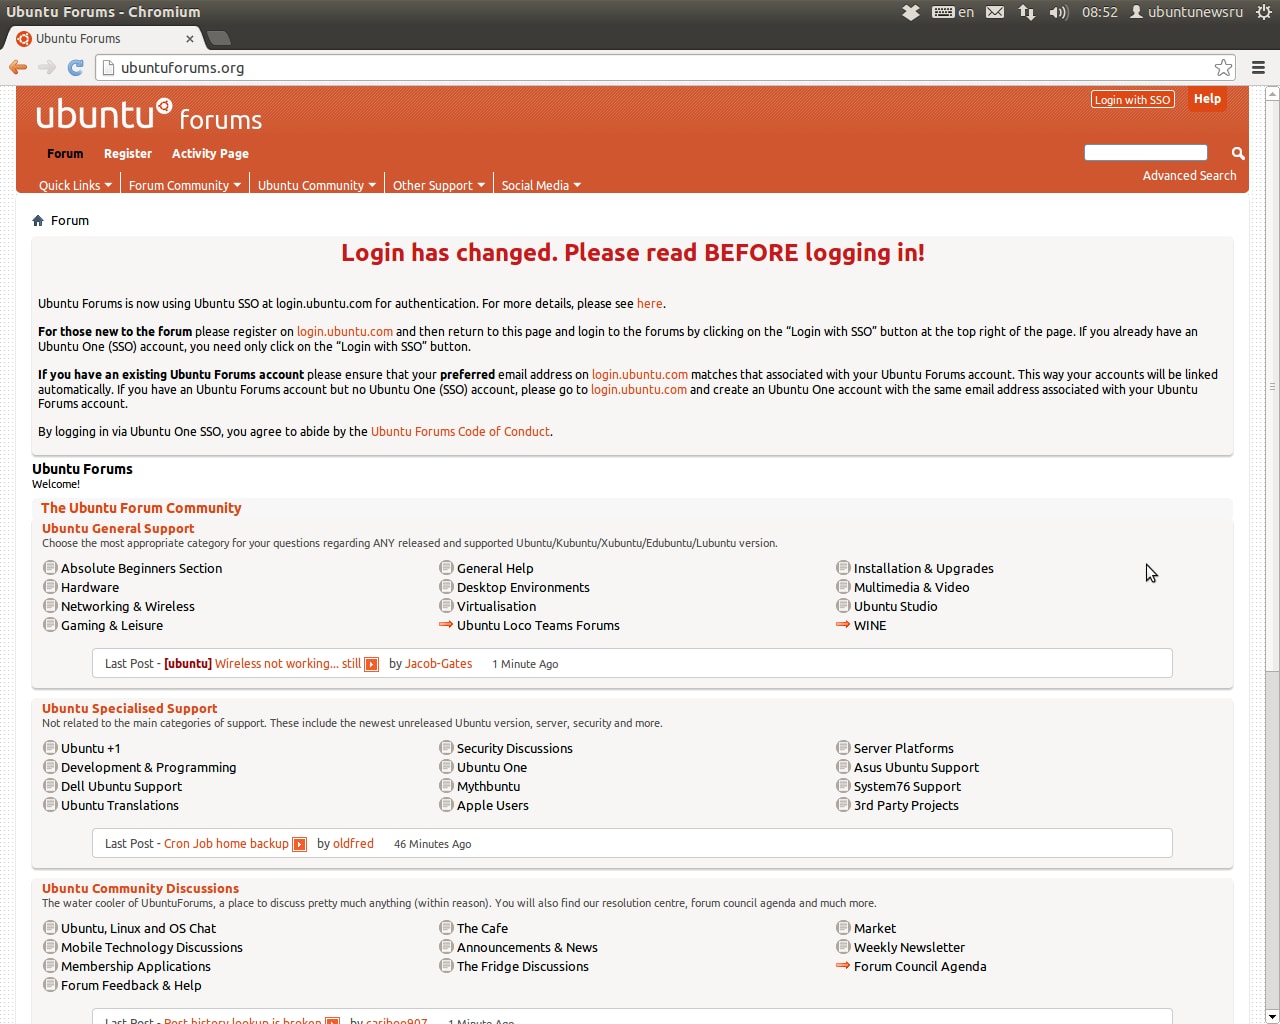Open the Jacob-Gates user profile link

click(x=438, y=663)
